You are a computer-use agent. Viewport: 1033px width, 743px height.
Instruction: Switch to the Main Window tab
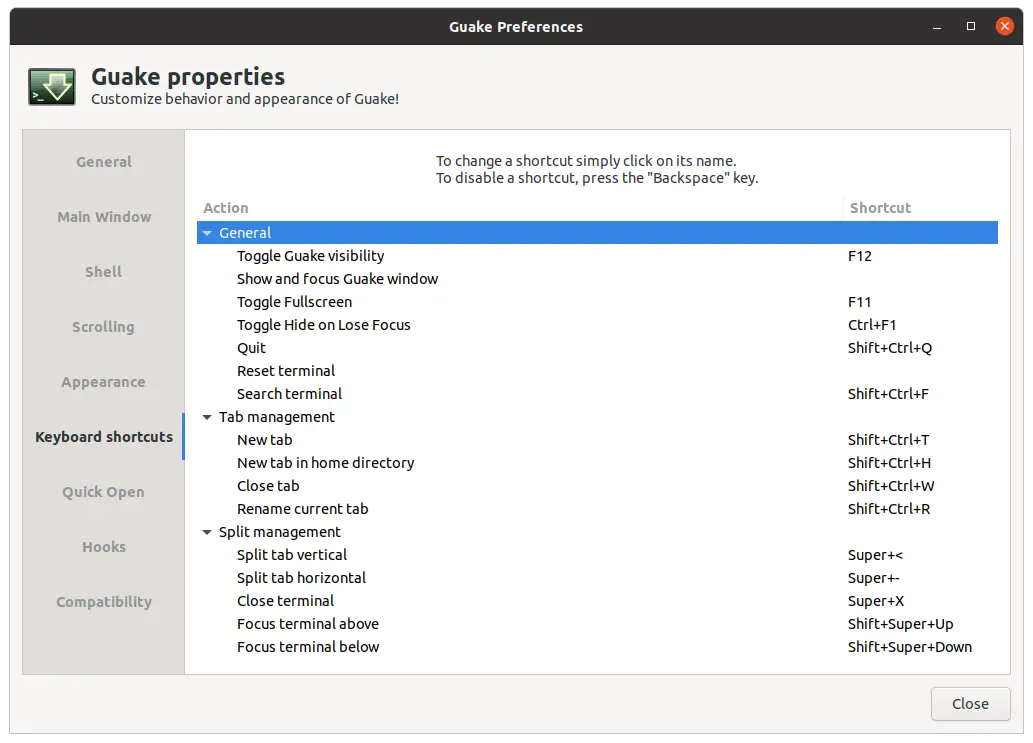tap(104, 217)
